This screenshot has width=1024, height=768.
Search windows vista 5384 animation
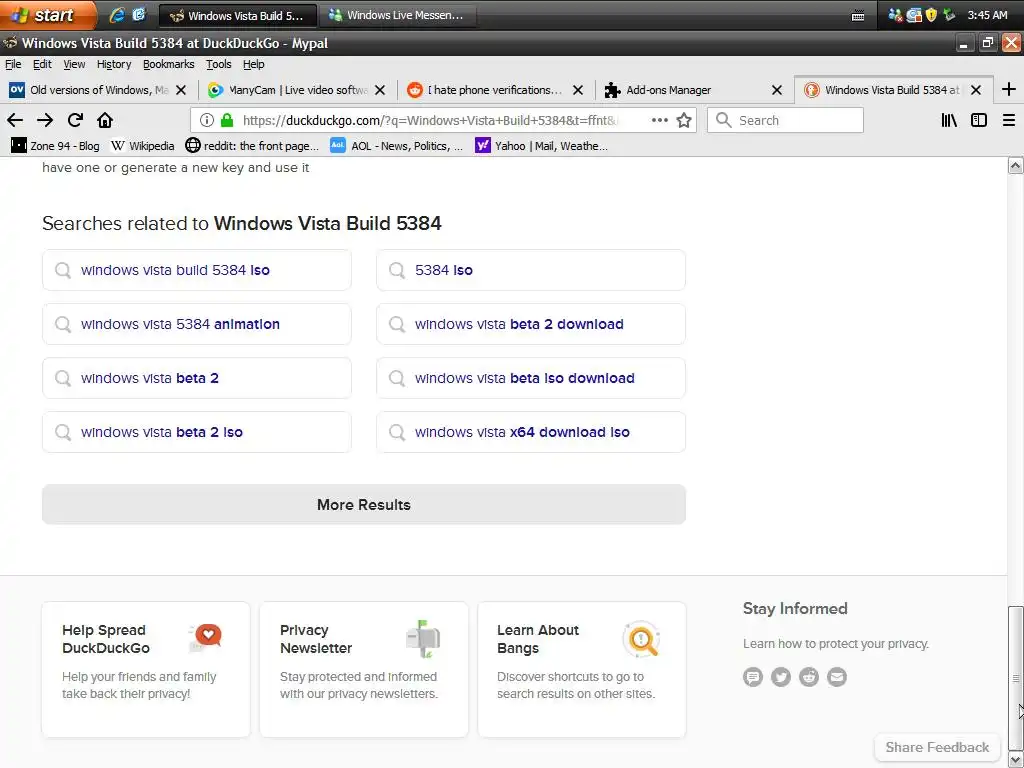197,324
